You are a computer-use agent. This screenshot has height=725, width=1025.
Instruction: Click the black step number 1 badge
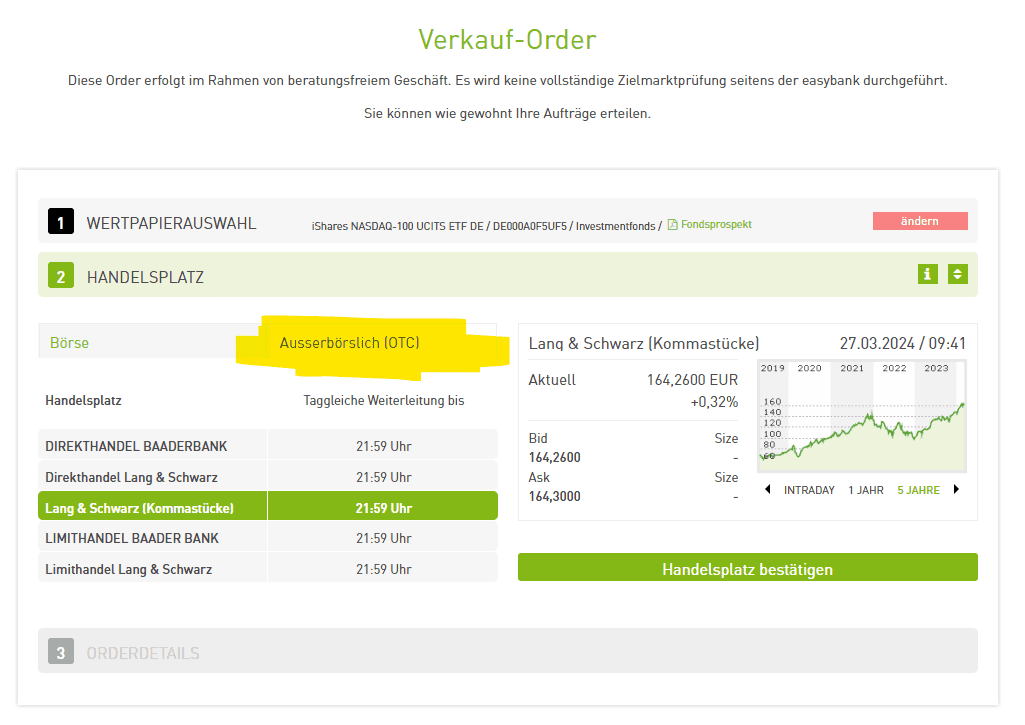(61, 222)
